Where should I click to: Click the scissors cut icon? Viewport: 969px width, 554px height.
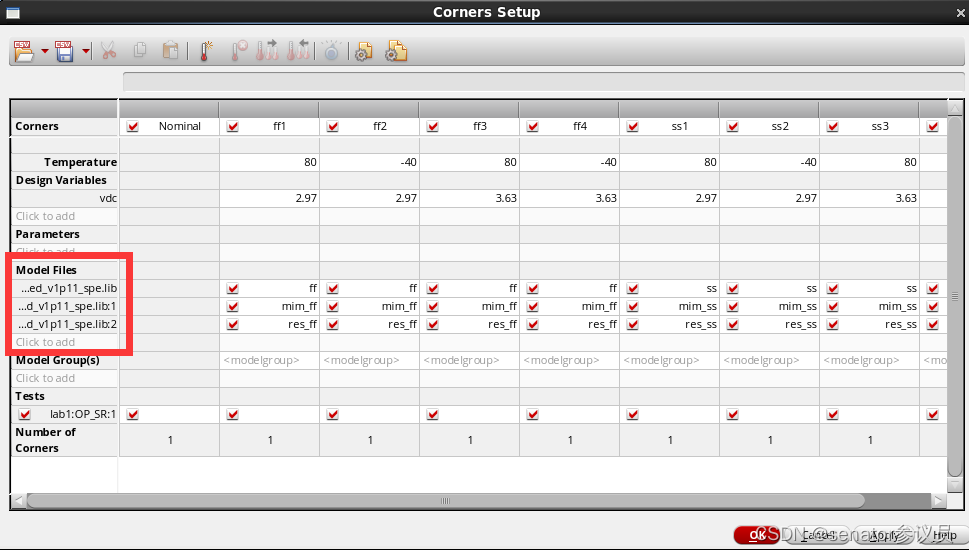click(109, 51)
